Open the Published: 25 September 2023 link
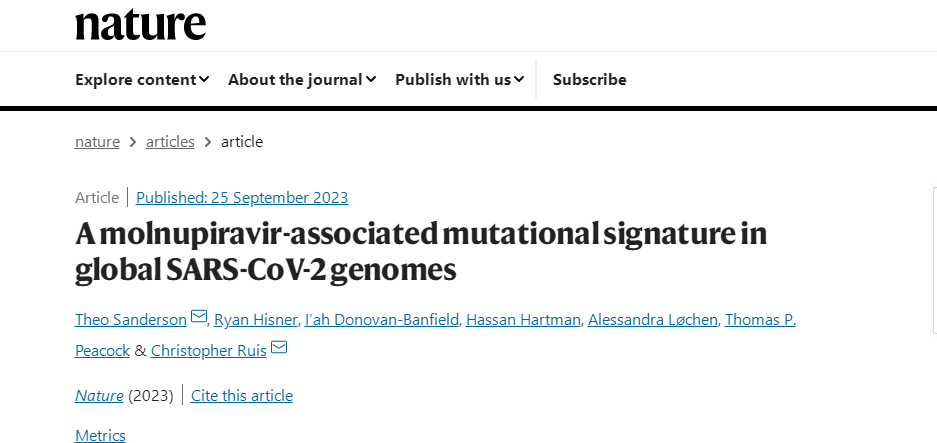Viewport: 937px width, 443px height. tap(242, 197)
